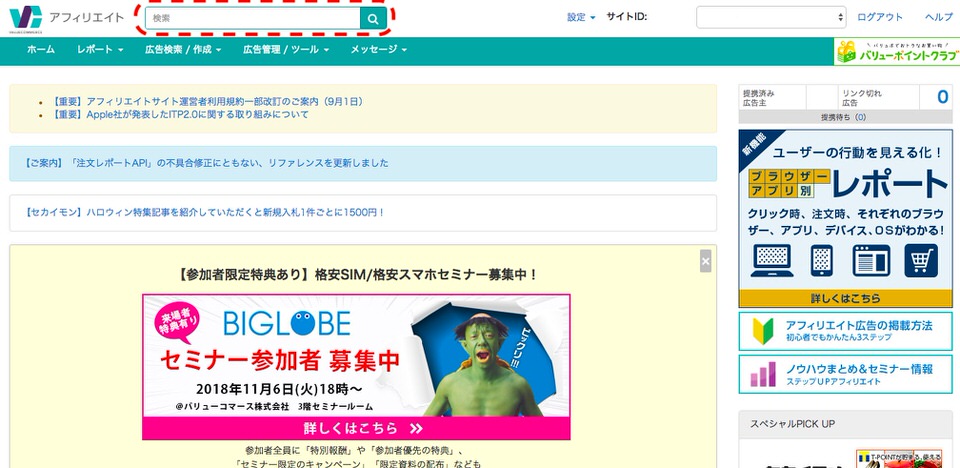
Task: Click the BIGLOBE seminar banner image
Action: (356, 366)
